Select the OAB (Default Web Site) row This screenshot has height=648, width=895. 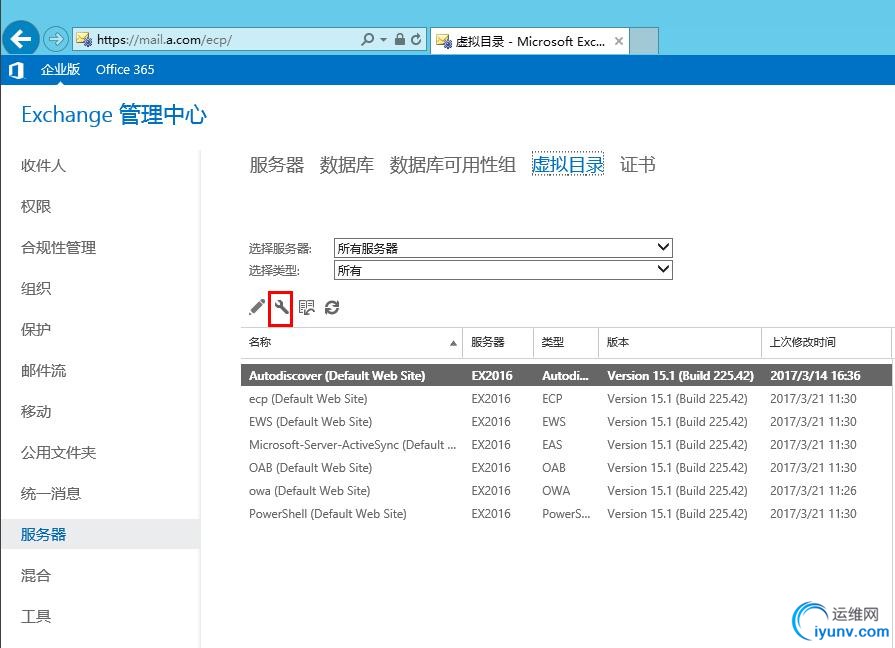point(566,468)
